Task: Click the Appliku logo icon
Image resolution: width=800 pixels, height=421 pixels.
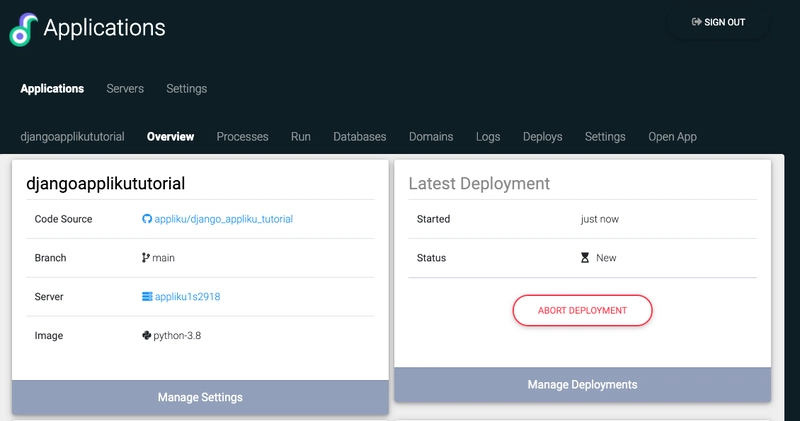Action: (x=23, y=30)
